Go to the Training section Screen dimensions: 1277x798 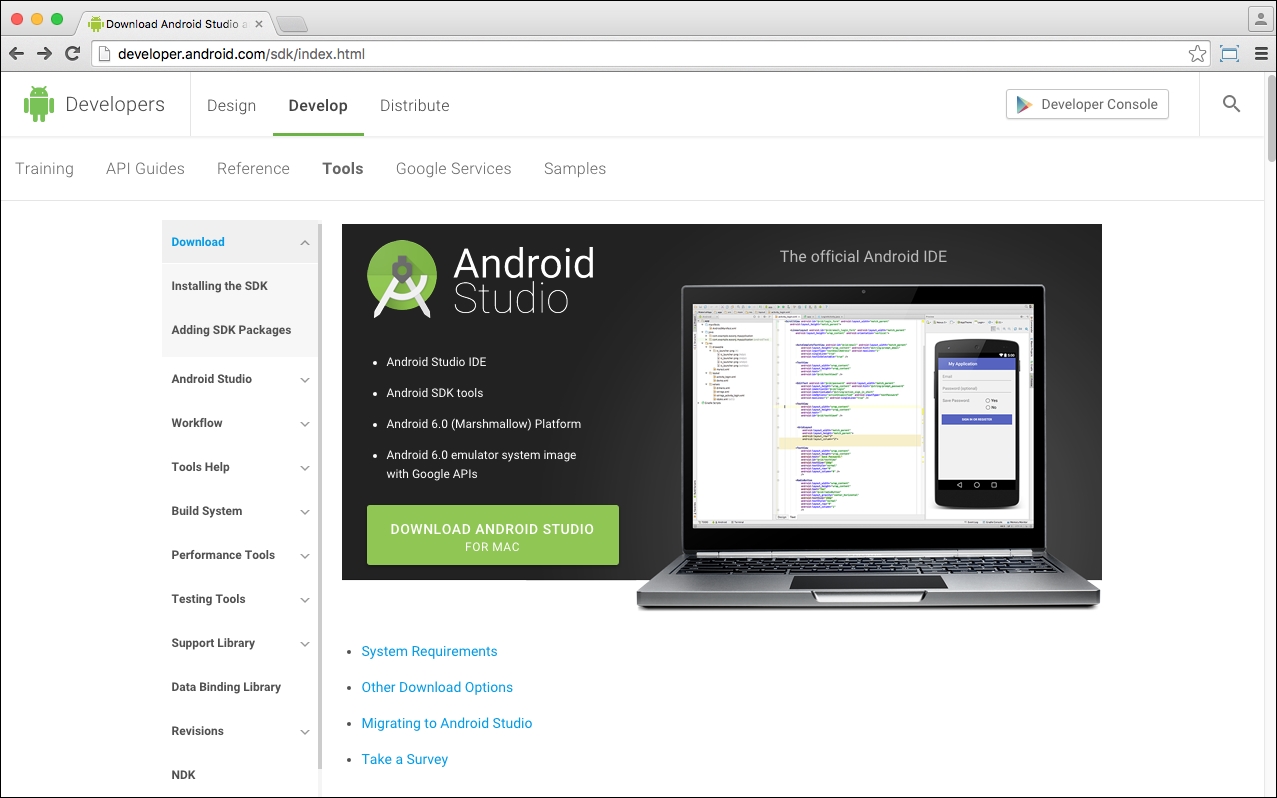(45, 168)
